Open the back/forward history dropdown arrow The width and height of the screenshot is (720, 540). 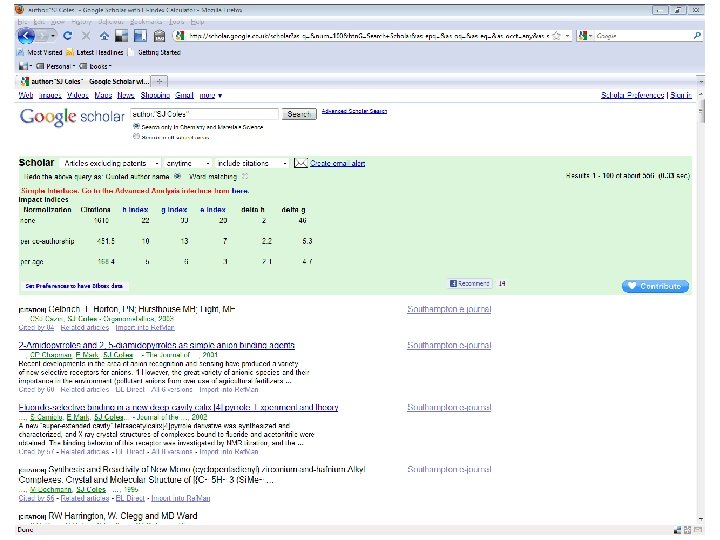point(54,36)
